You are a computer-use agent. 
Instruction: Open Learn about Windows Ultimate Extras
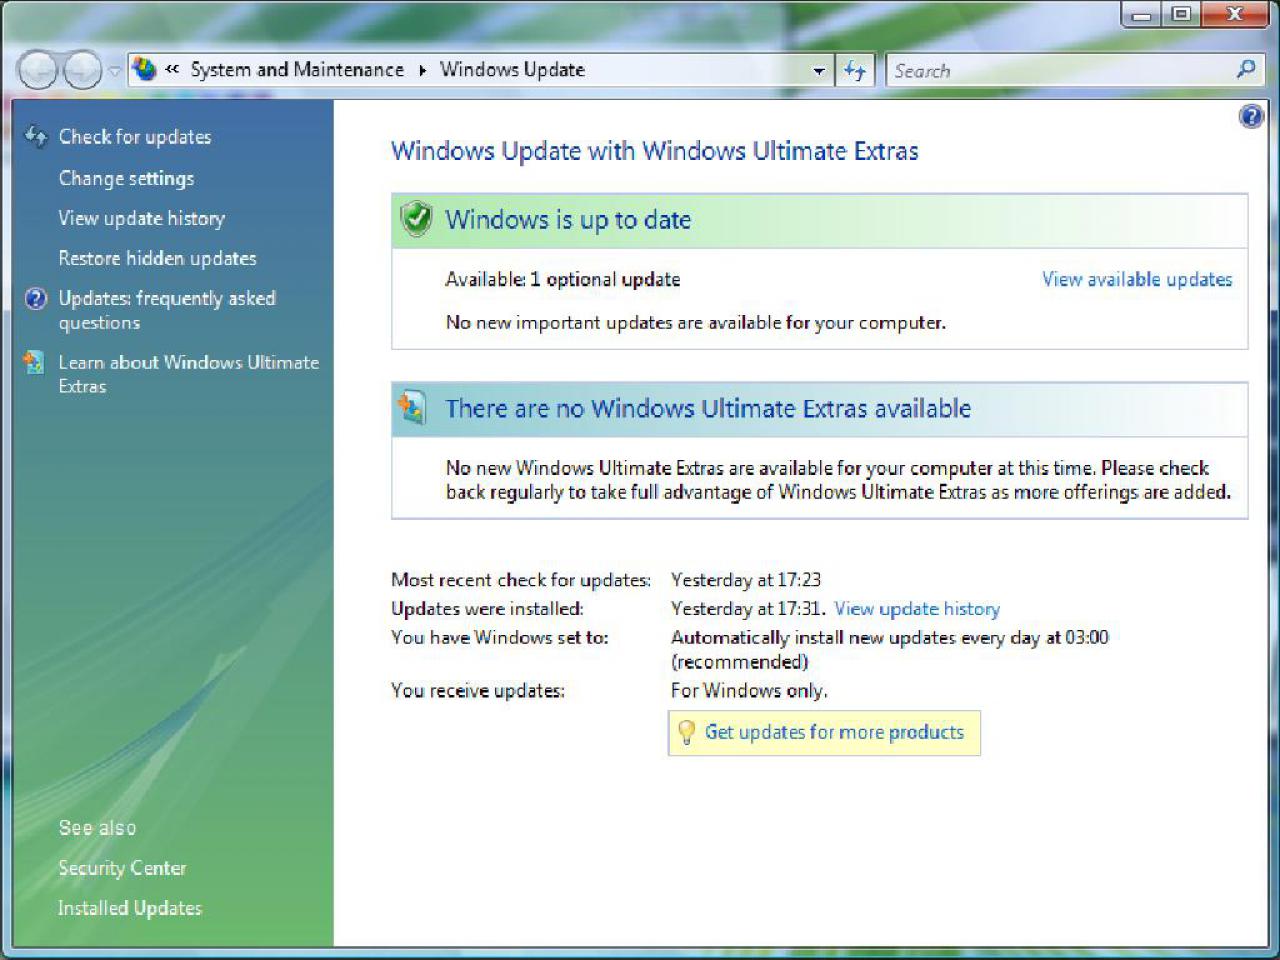pyautogui.click(x=189, y=374)
